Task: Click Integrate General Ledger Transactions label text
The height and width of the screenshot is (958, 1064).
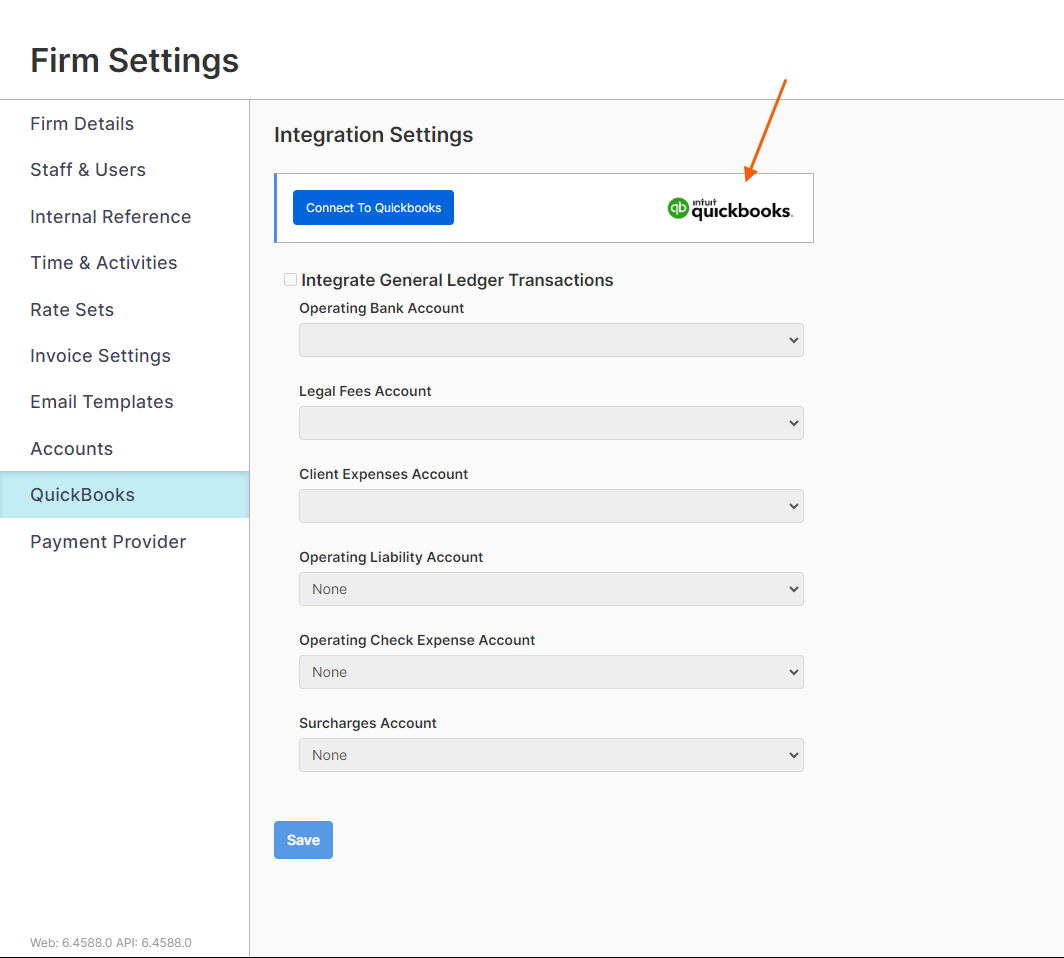Action: coord(457,280)
